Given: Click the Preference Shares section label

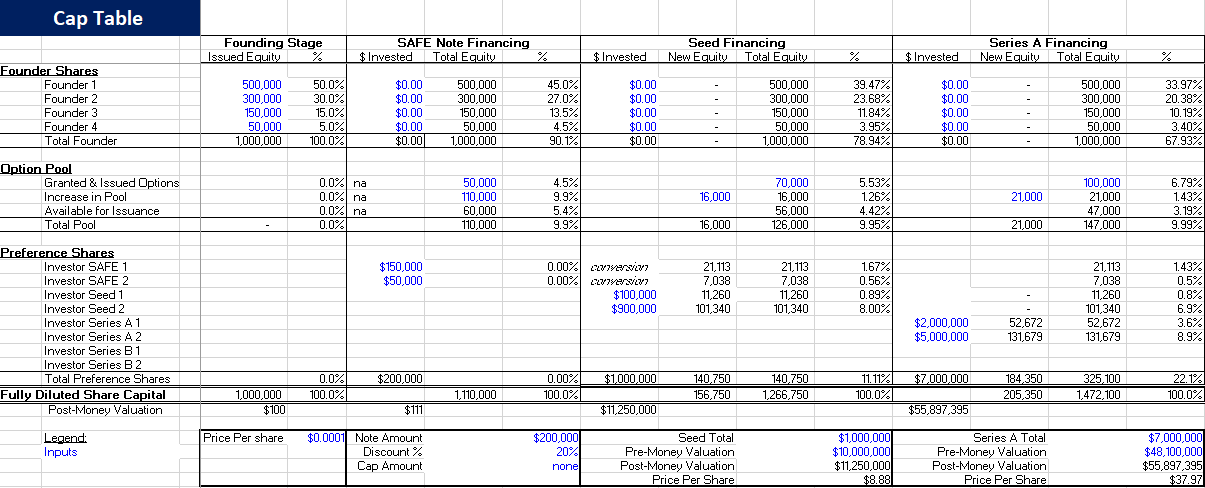Looking at the screenshot, I should coord(57,253).
